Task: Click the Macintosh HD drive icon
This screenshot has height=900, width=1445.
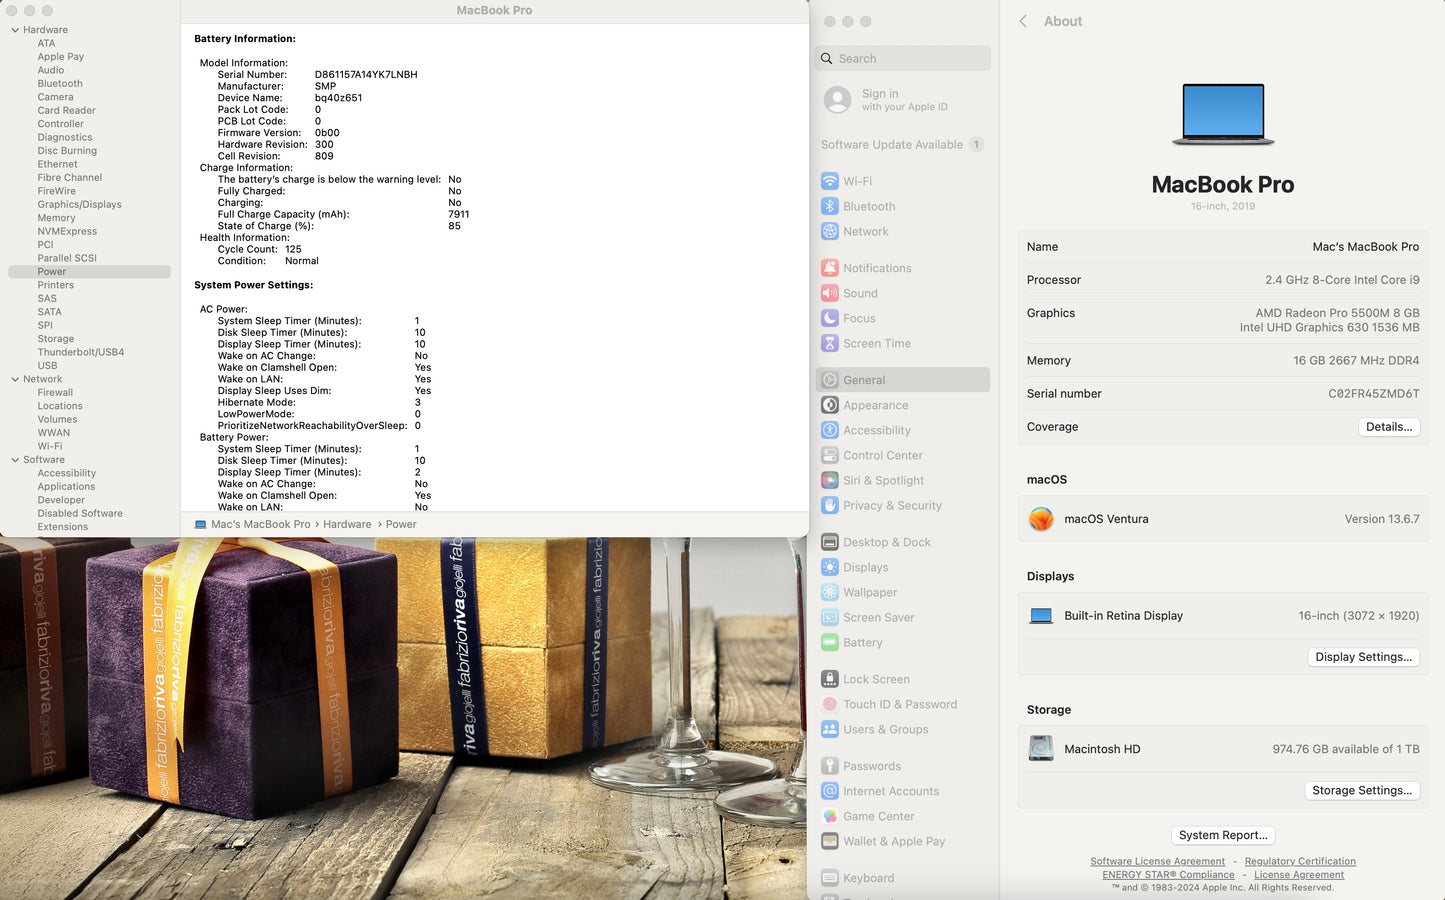Action: (x=1041, y=748)
